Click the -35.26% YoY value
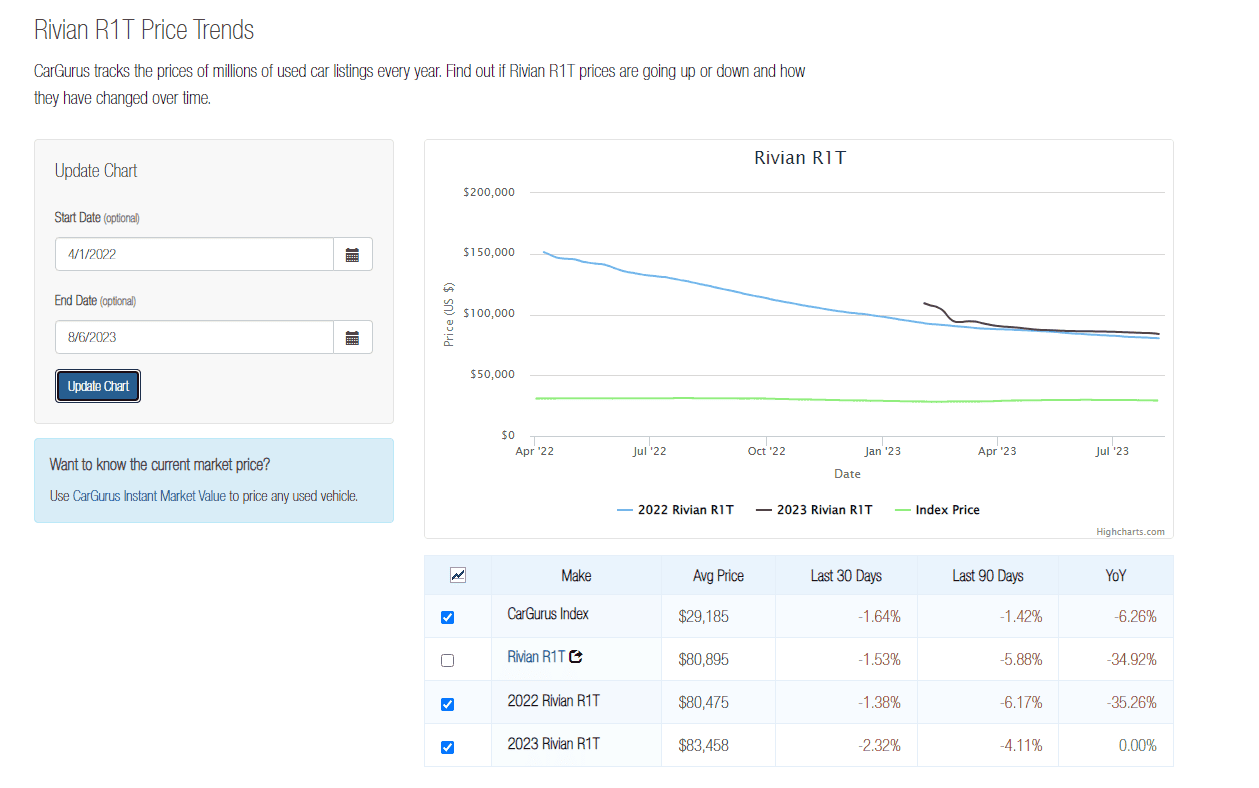 (x=1133, y=703)
